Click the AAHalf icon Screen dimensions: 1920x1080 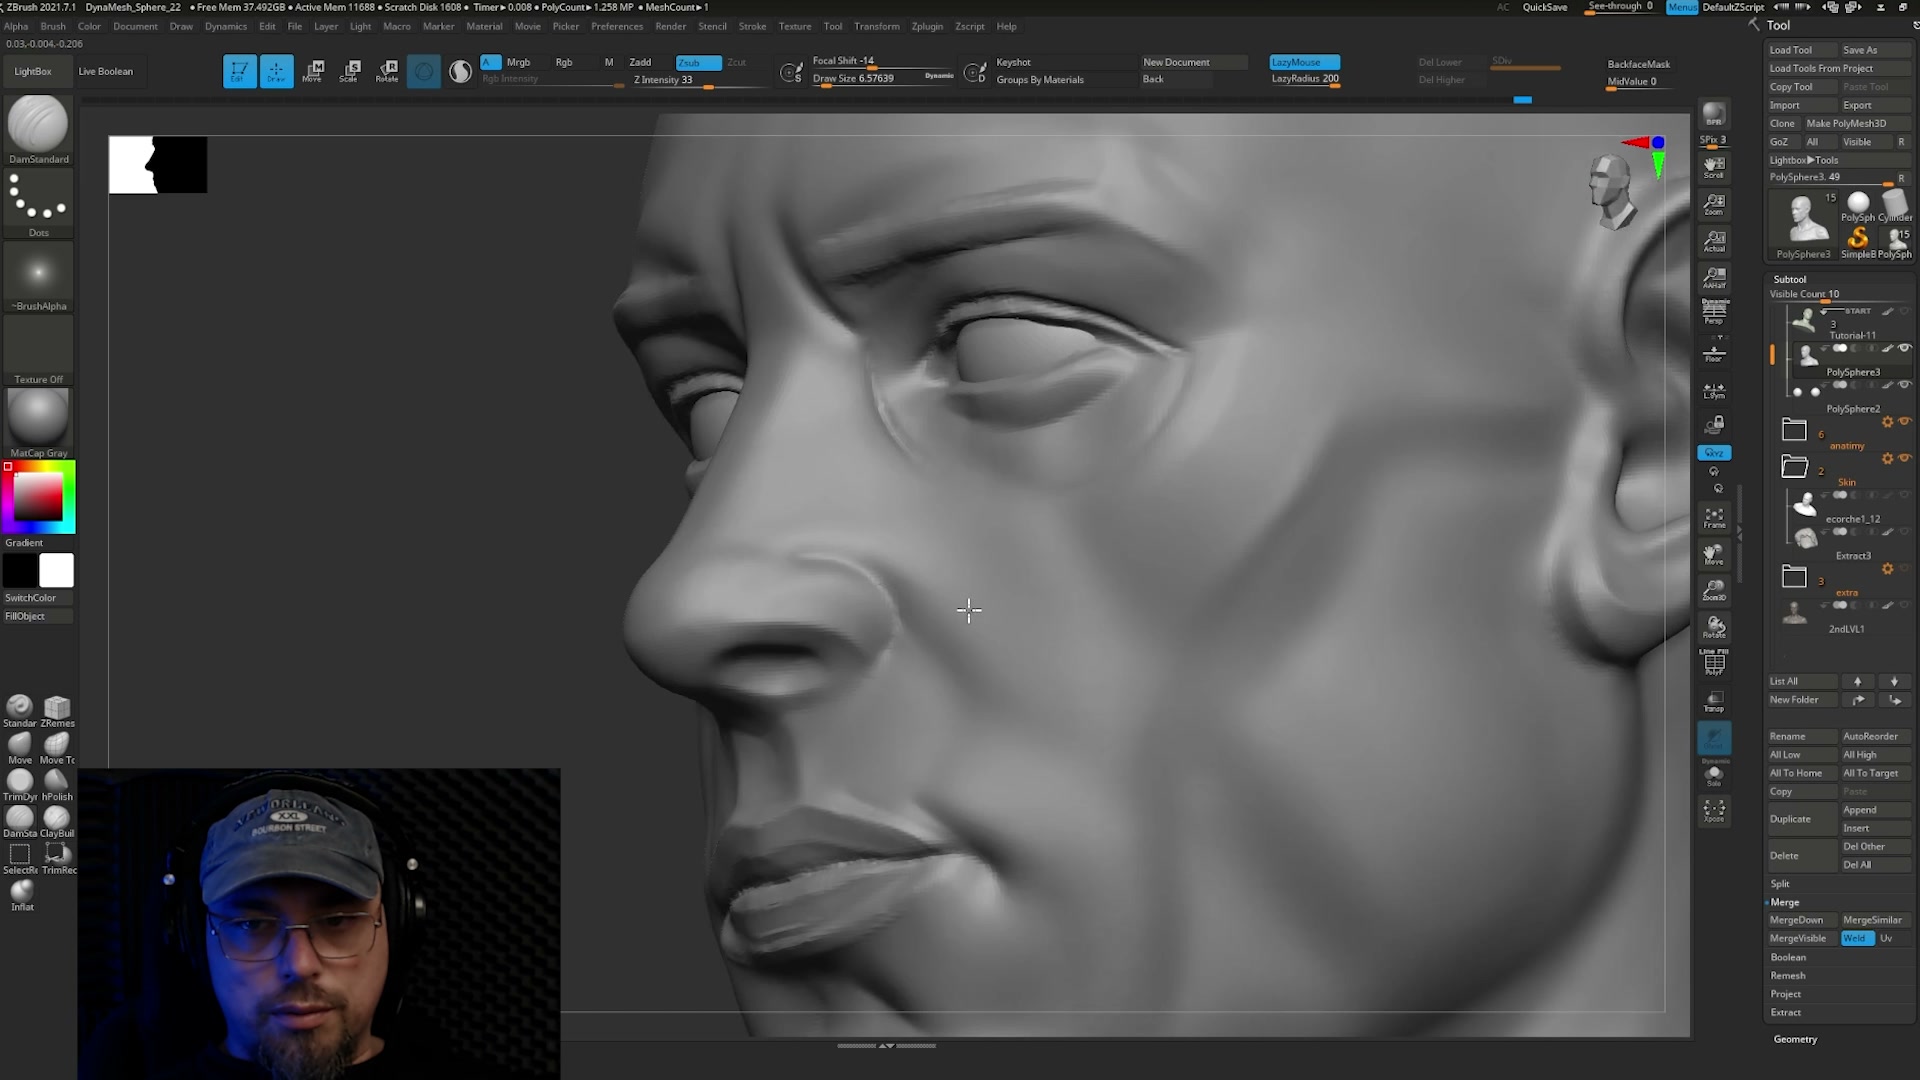[x=1714, y=277]
